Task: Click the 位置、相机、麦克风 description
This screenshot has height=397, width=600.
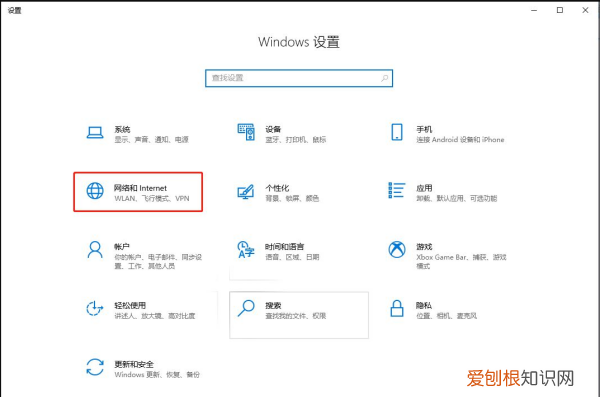Action: (x=447, y=316)
